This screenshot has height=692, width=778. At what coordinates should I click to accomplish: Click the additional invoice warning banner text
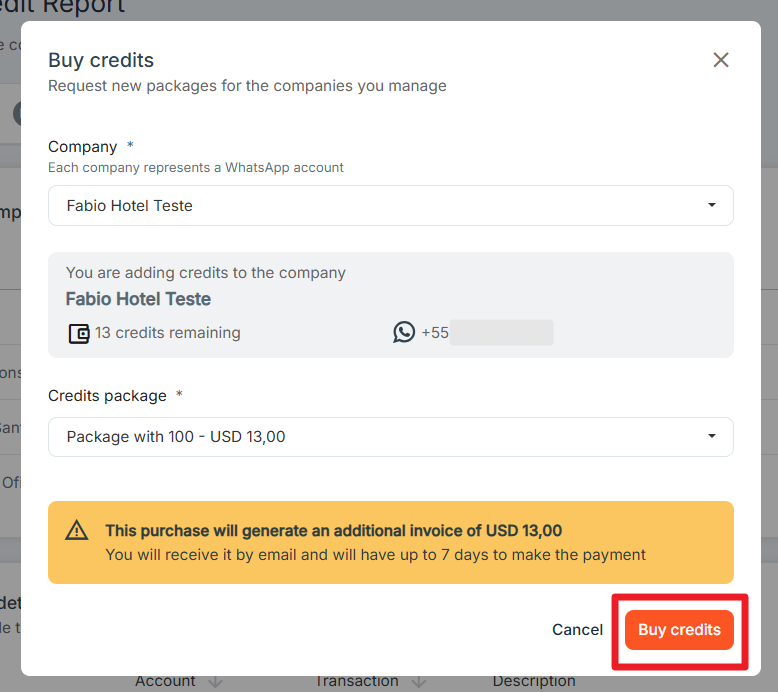[x=333, y=530]
